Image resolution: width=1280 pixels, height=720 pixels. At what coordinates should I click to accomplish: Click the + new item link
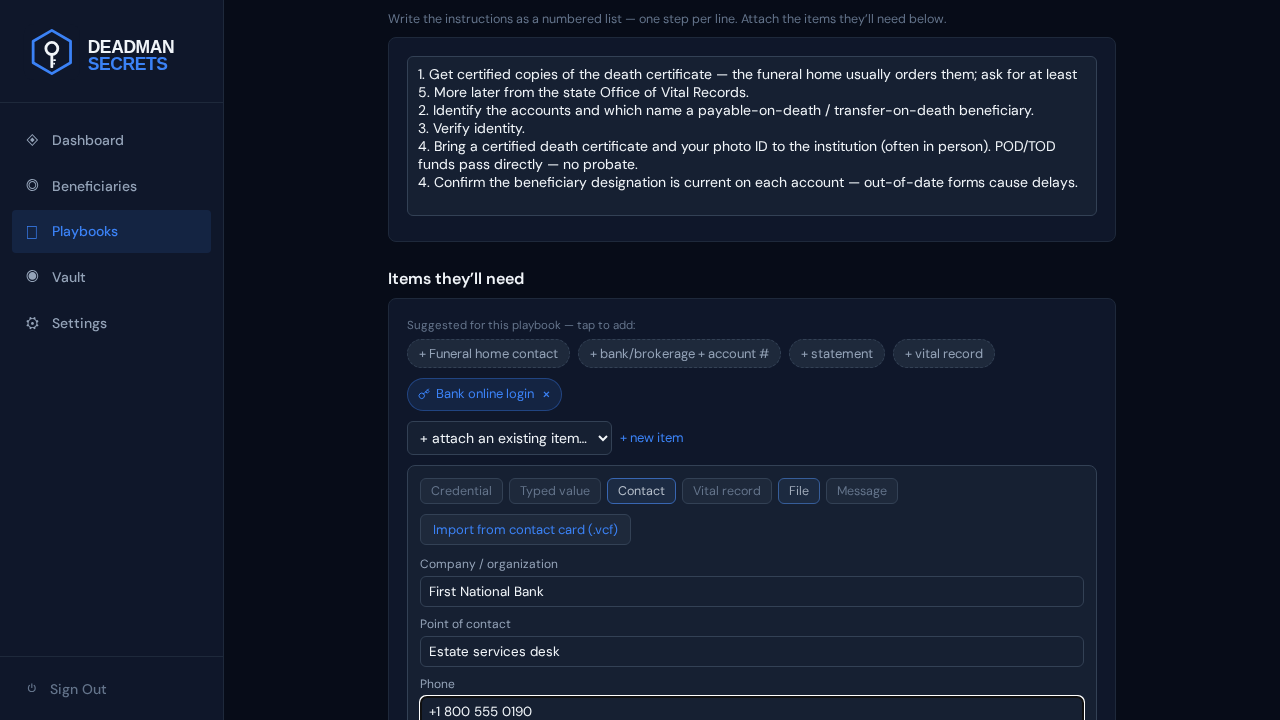[652, 438]
